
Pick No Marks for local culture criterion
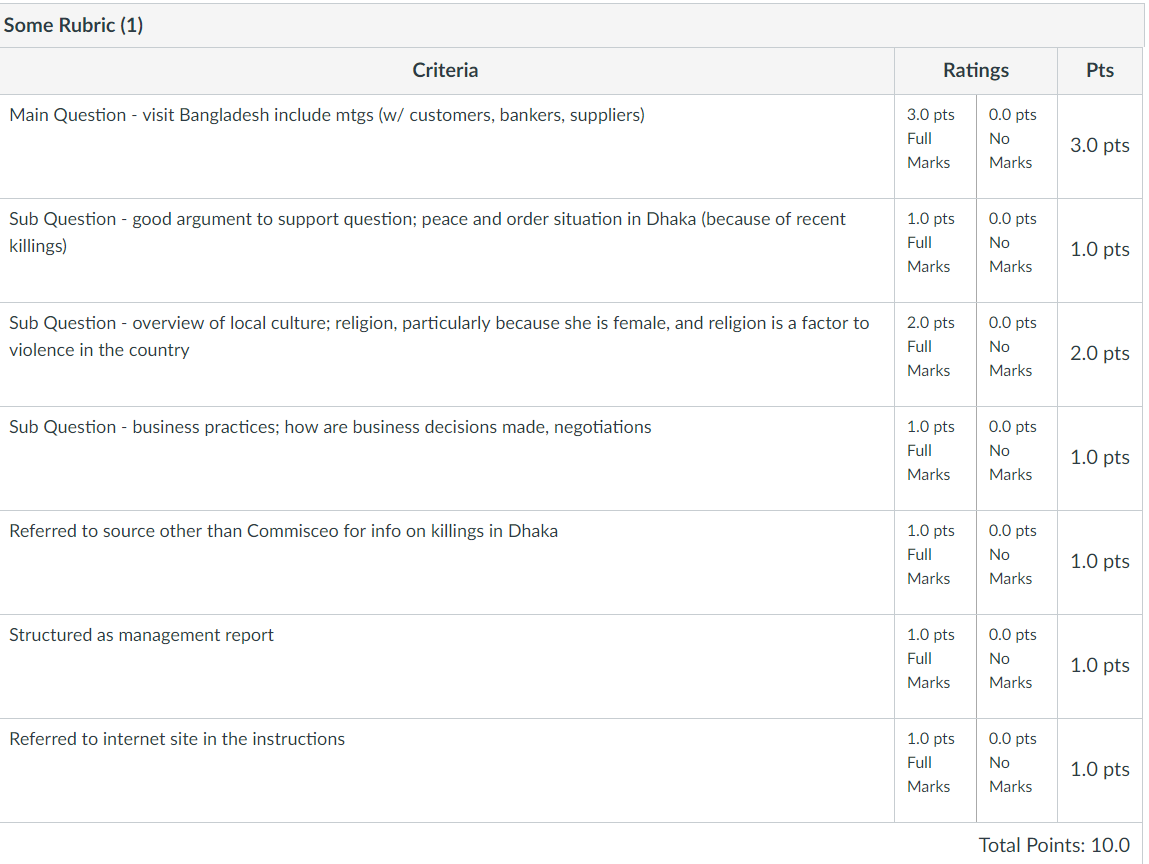[x=1017, y=354]
